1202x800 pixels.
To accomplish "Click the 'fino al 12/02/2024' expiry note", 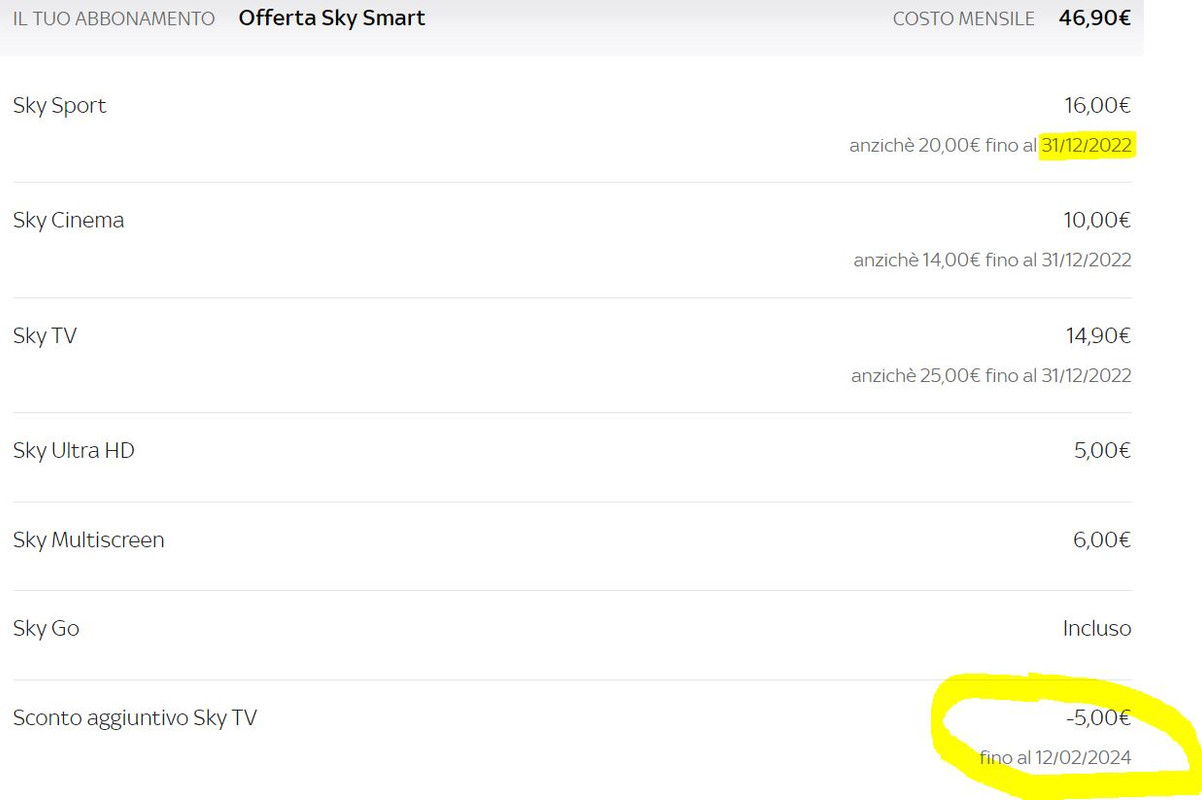I will tap(1055, 757).
